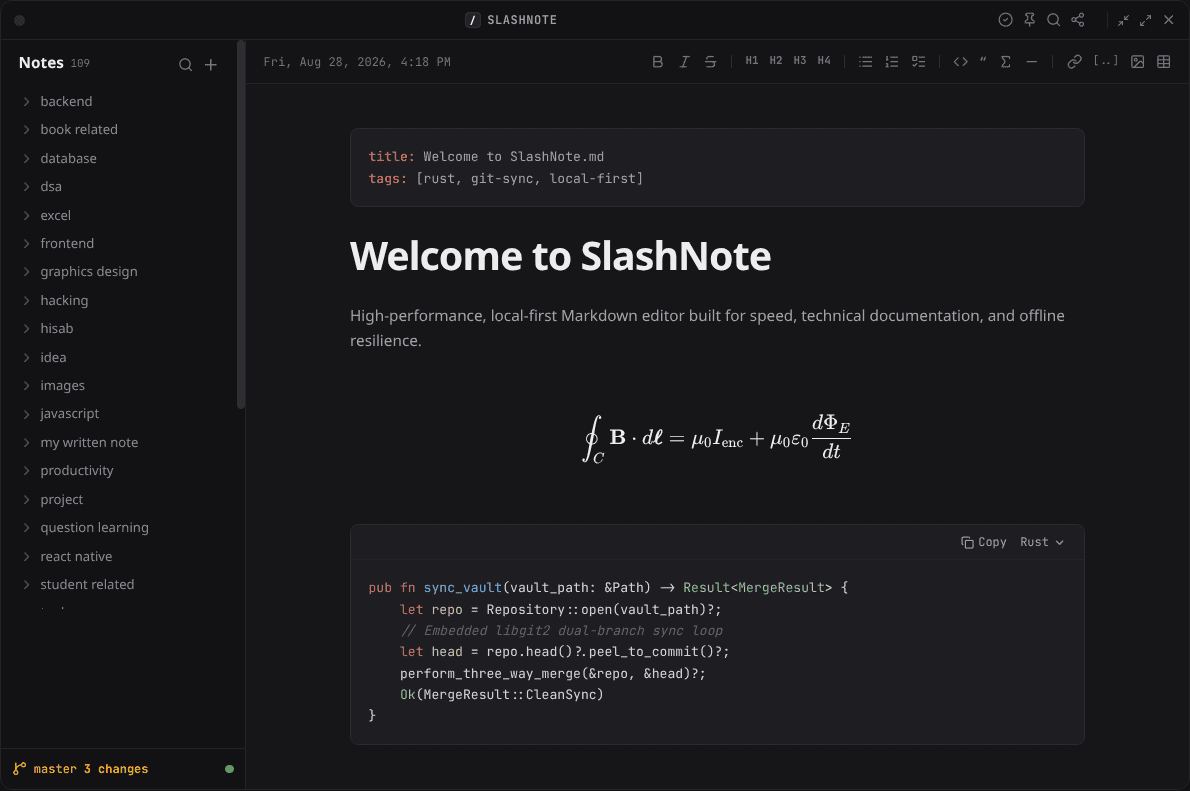This screenshot has width=1190, height=791.
Task: Insert an H2 heading
Action: point(776,61)
